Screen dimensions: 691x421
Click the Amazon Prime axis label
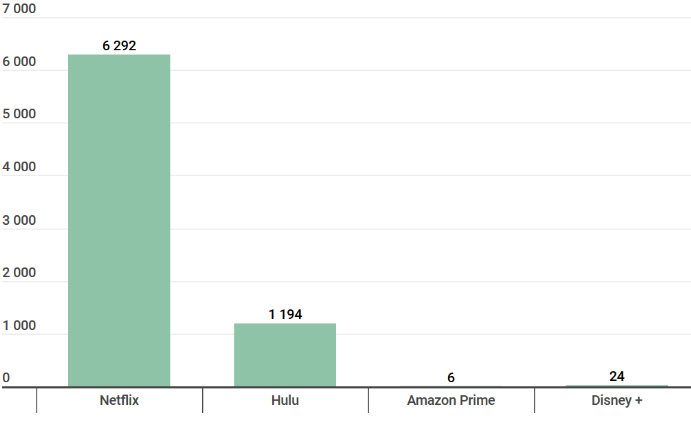pyautogui.click(x=451, y=401)
